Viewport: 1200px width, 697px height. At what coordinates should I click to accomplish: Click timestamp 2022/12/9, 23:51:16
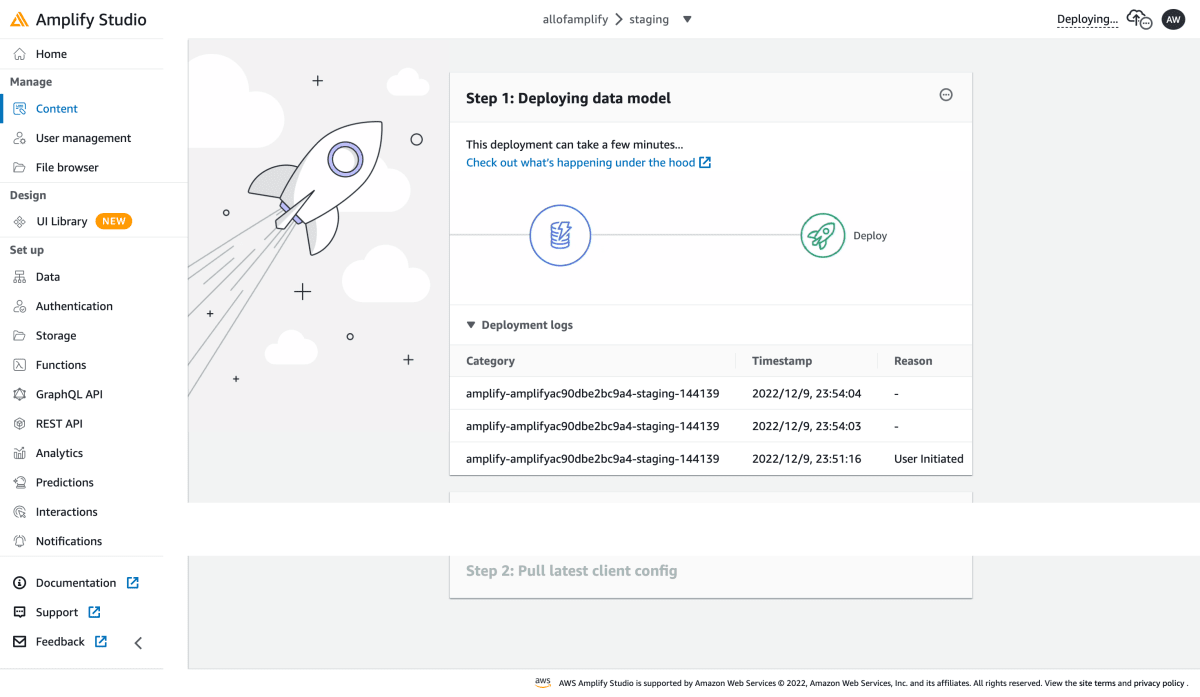[806, 459]
